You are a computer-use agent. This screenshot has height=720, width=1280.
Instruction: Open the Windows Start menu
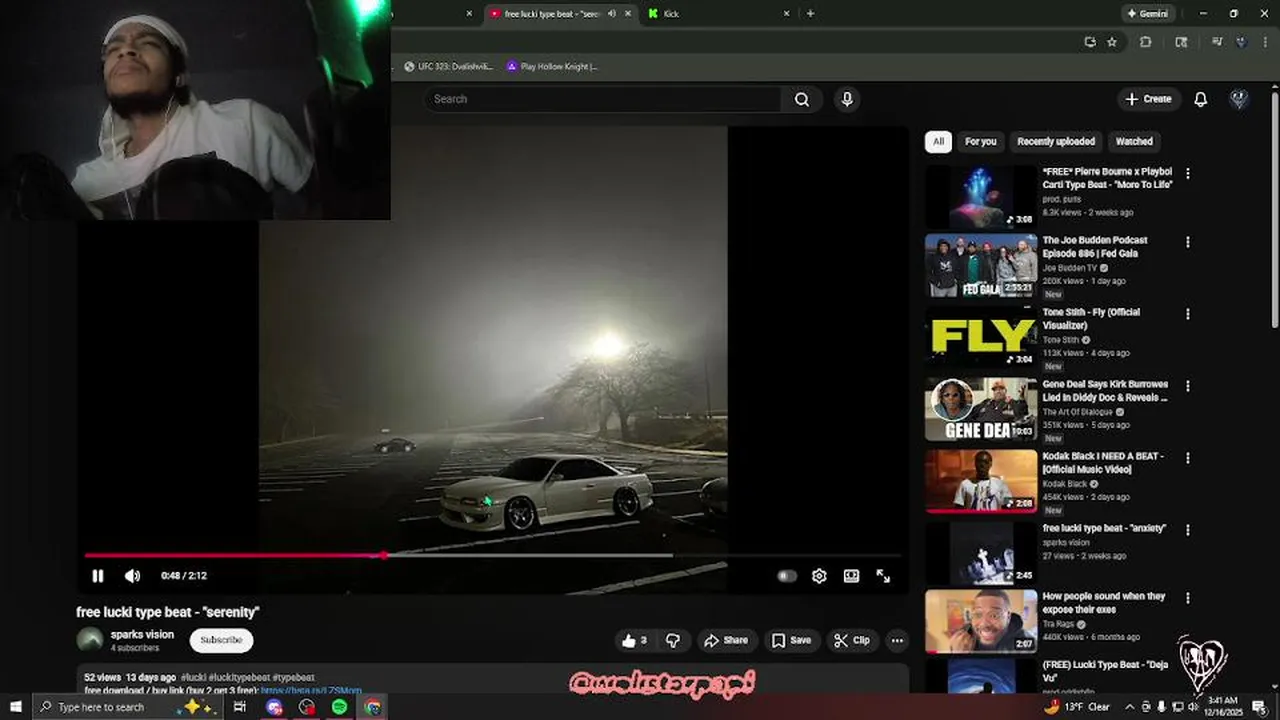pyautogui.click(x=15, y=707)
